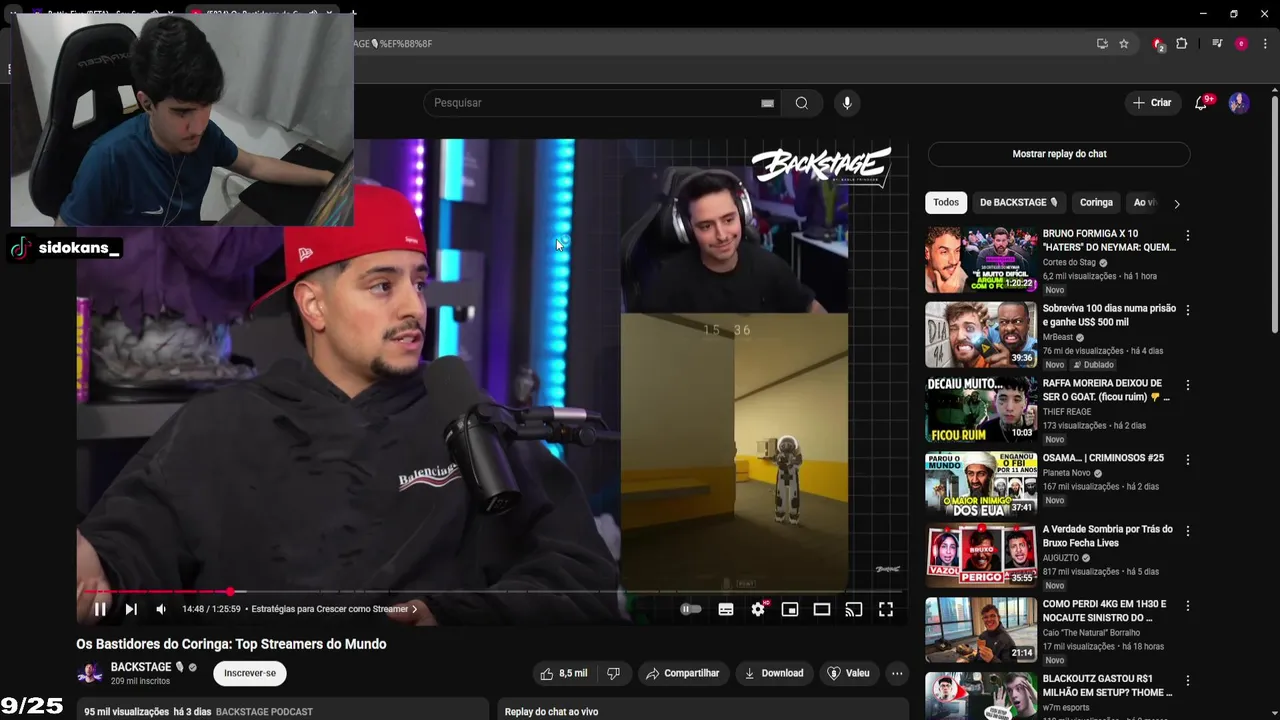The width and height of the screenshot is (1280, 720).
Task: Open the BACKSTAGE channel name link
Action: pos(140,667)
